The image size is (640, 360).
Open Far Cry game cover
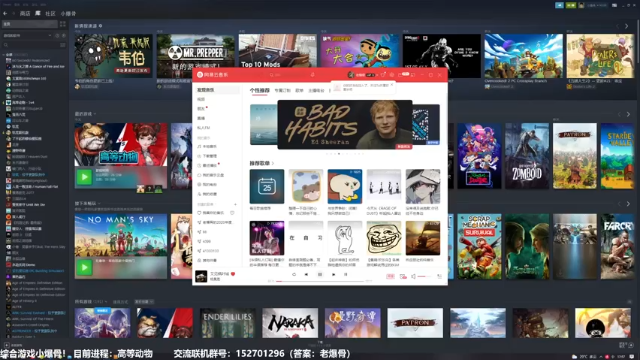click(617, 247)
